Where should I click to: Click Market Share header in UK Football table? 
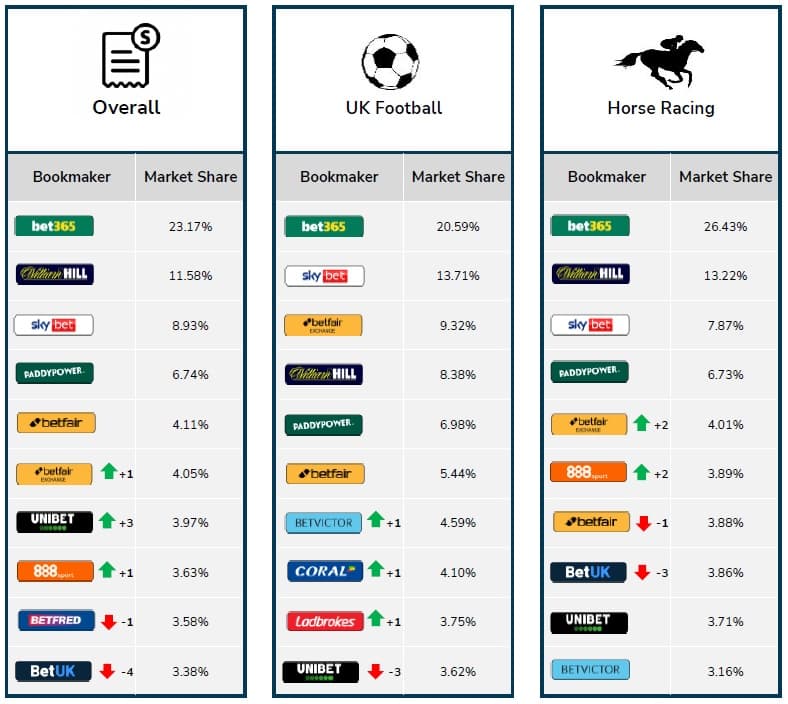click(x=458, y=177)
